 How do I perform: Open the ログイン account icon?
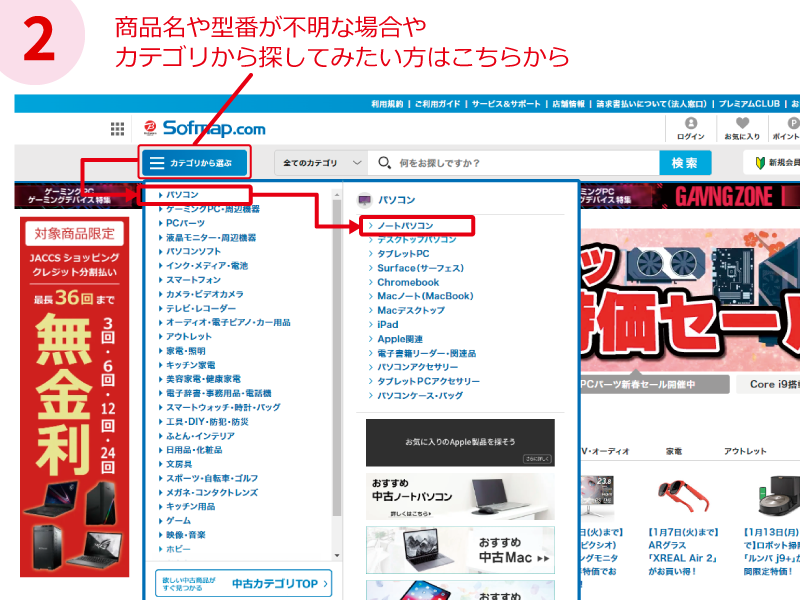691,123
